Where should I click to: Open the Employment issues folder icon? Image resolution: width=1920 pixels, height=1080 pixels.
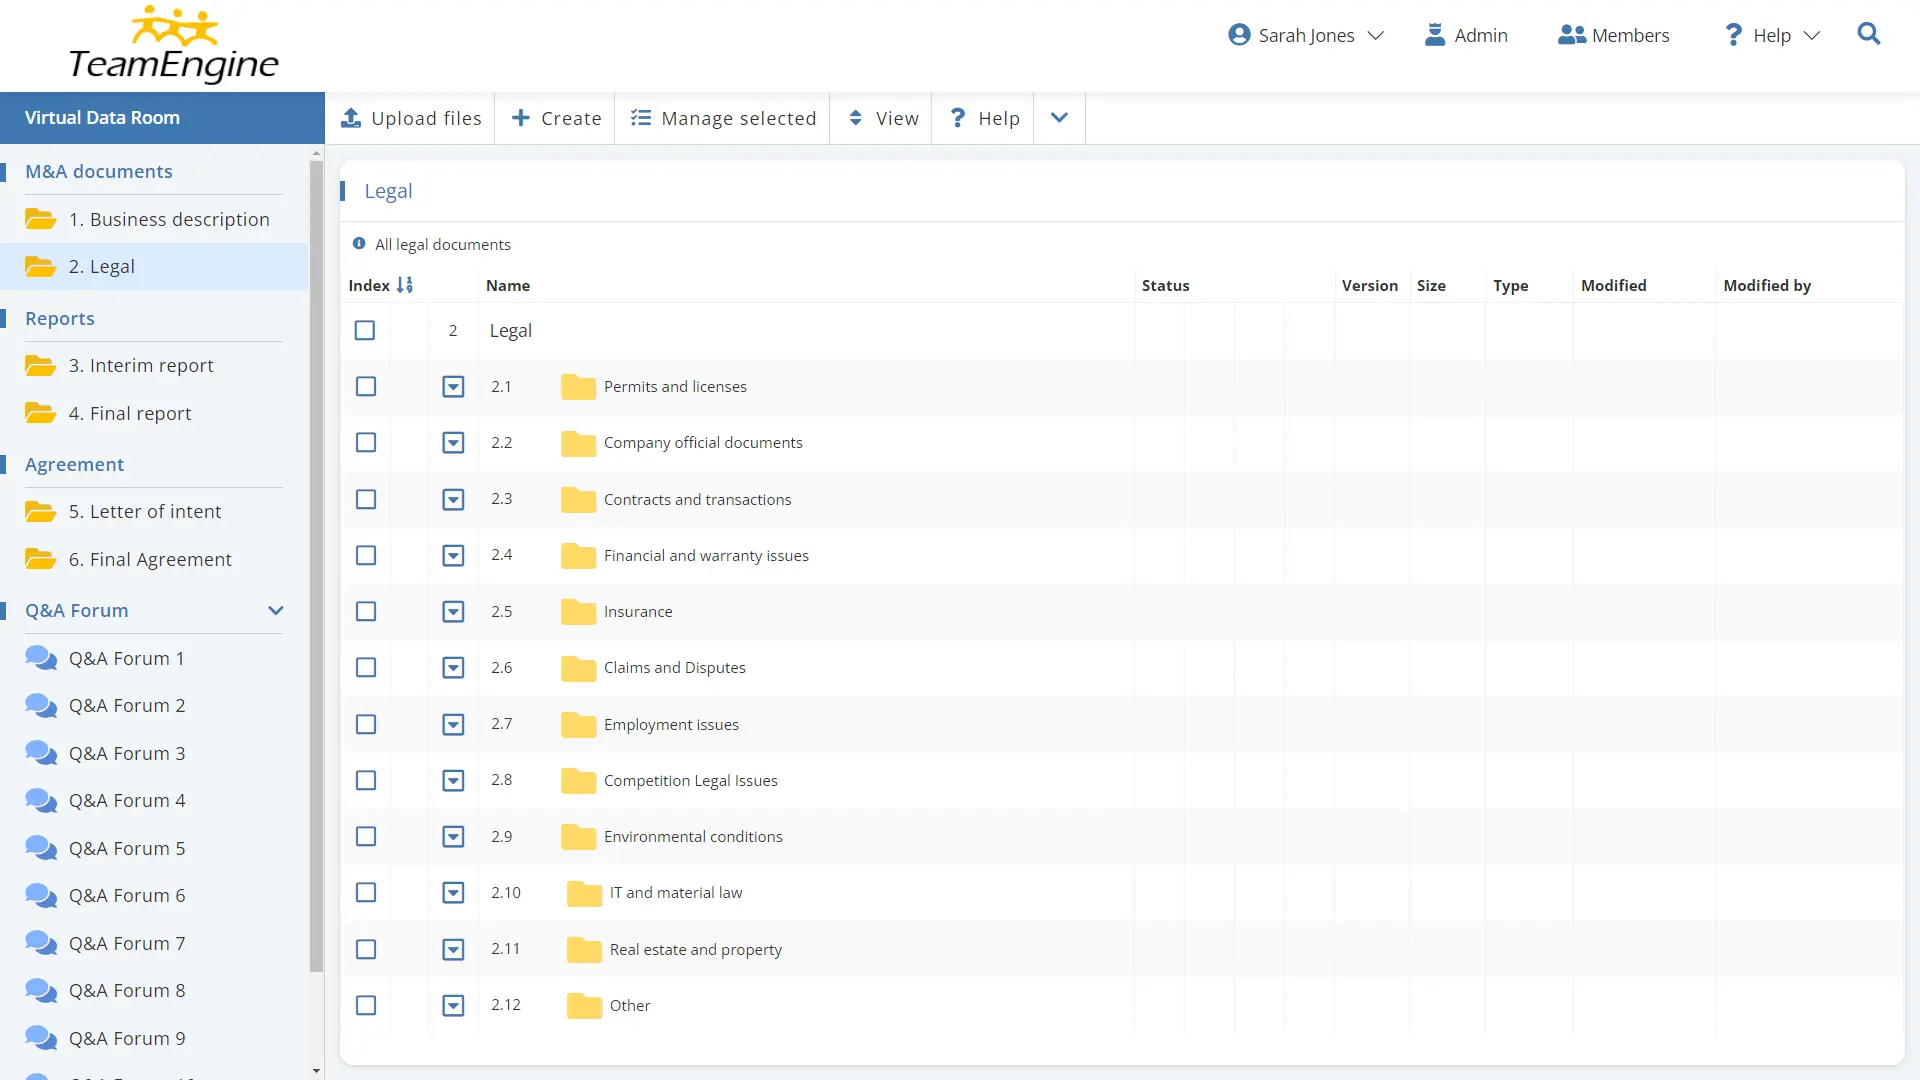(578, 725)
